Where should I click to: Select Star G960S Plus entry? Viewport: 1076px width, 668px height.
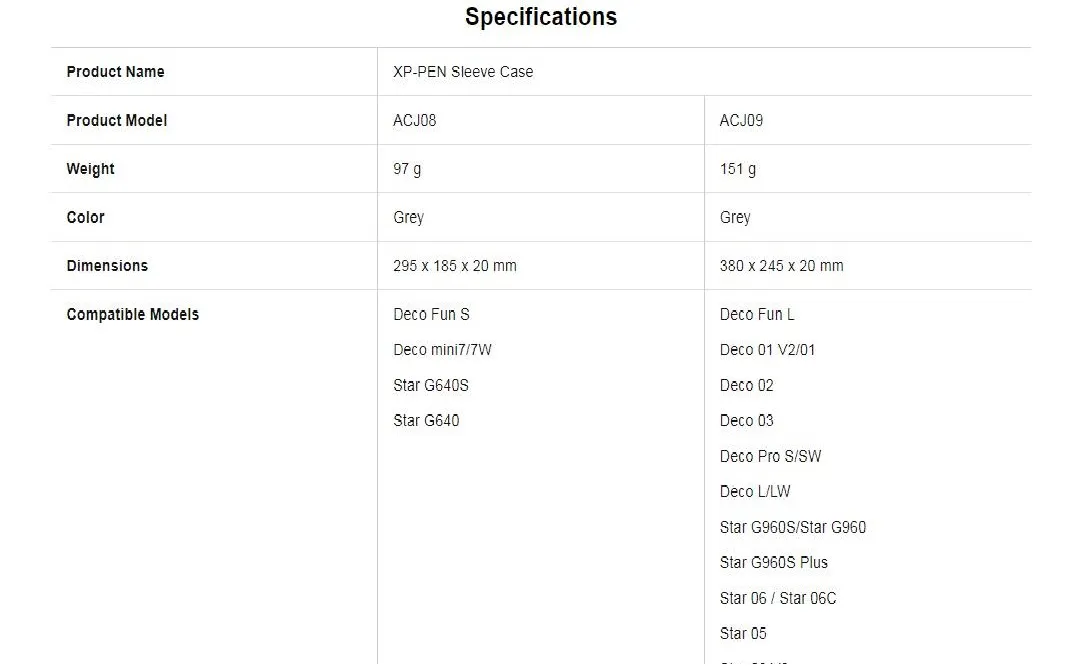773,562
